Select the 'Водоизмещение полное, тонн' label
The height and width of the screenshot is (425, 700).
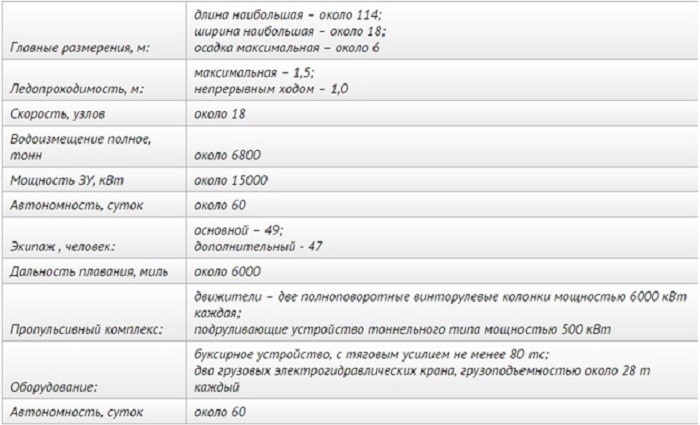click(79, 148)
